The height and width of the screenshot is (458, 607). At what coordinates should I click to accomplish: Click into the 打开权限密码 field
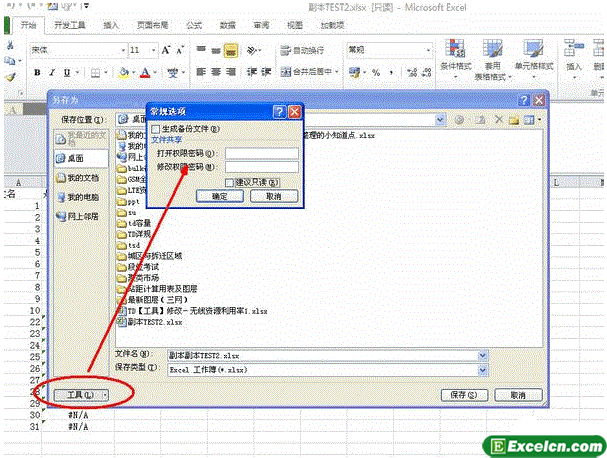click(x=261, y=153)
